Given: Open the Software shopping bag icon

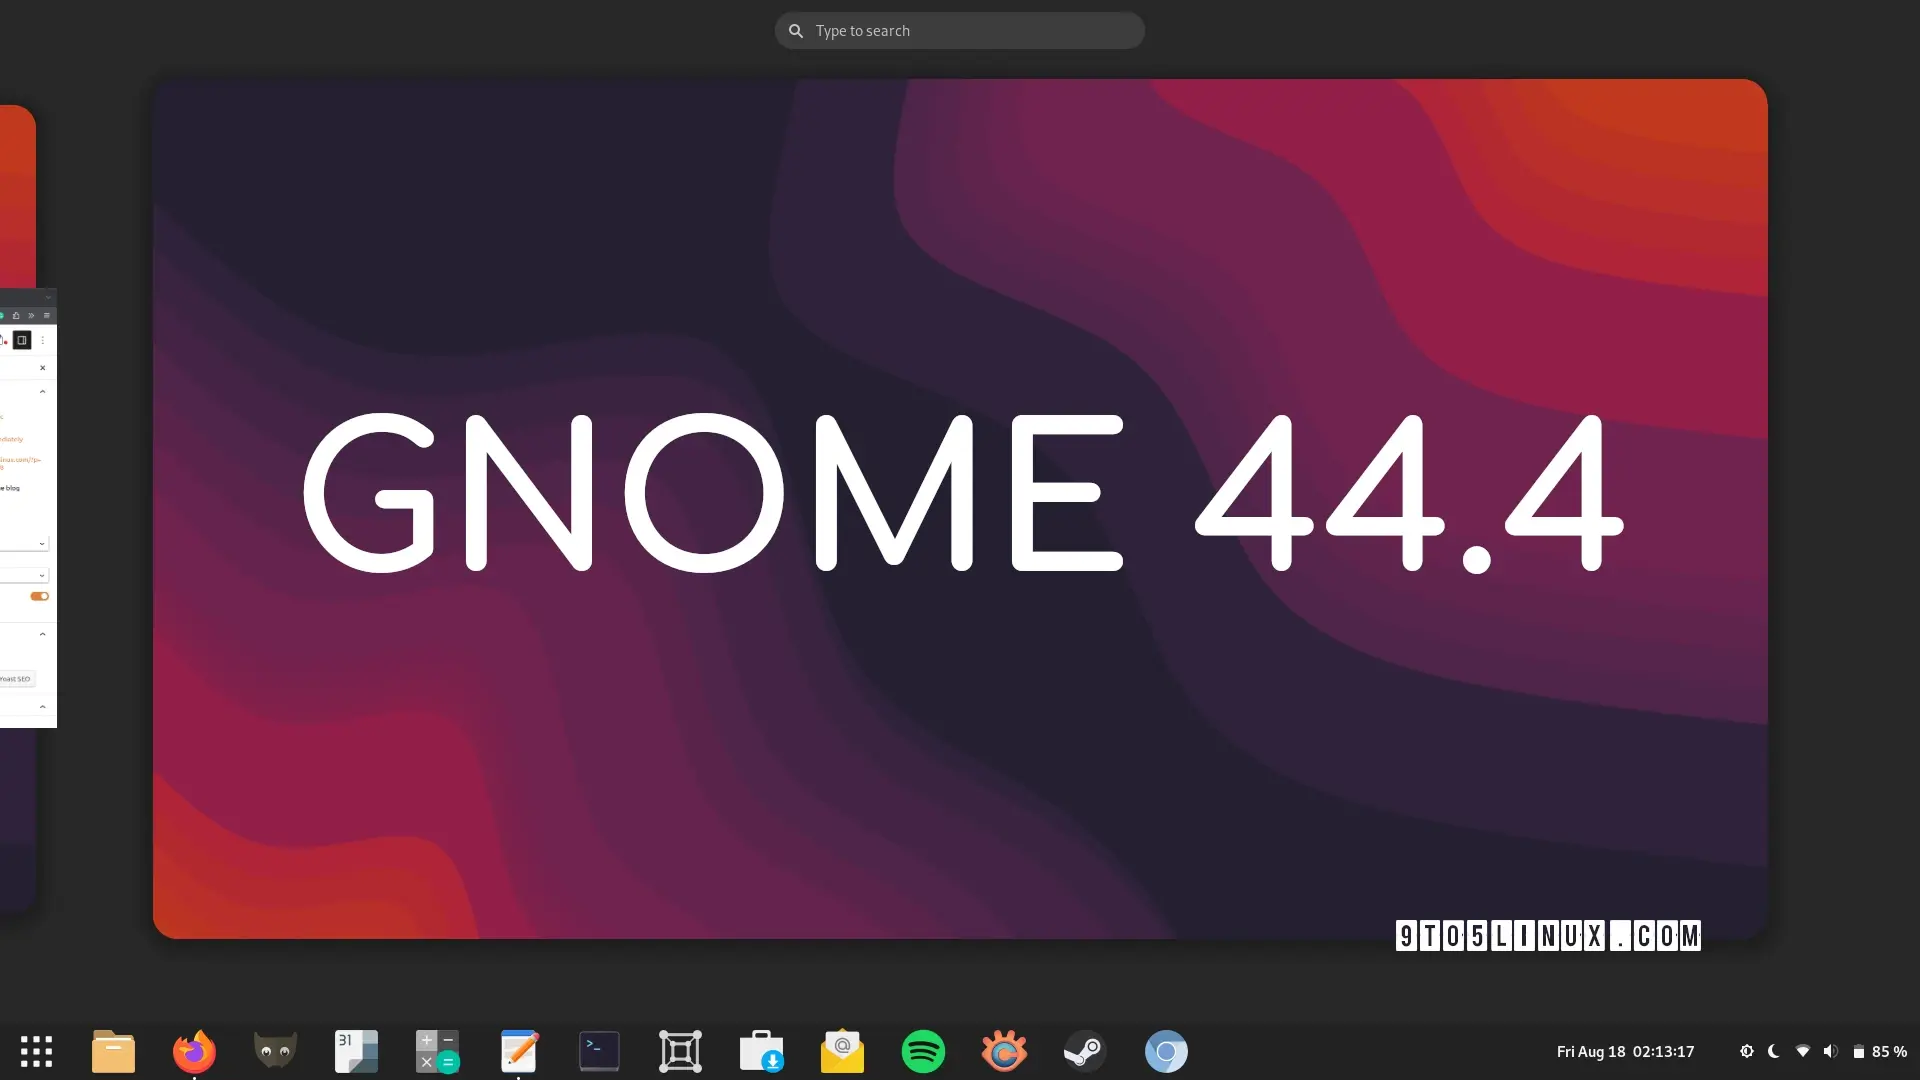Looking at the screenshot, I should coord(761,1051).
